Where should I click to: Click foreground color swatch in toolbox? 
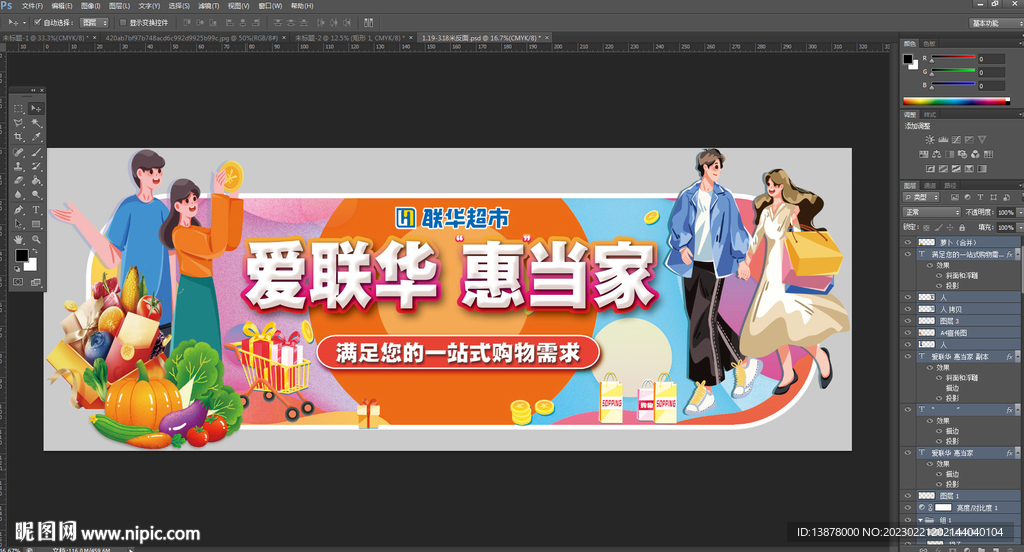pyautogui.click(x=22, y=255)
